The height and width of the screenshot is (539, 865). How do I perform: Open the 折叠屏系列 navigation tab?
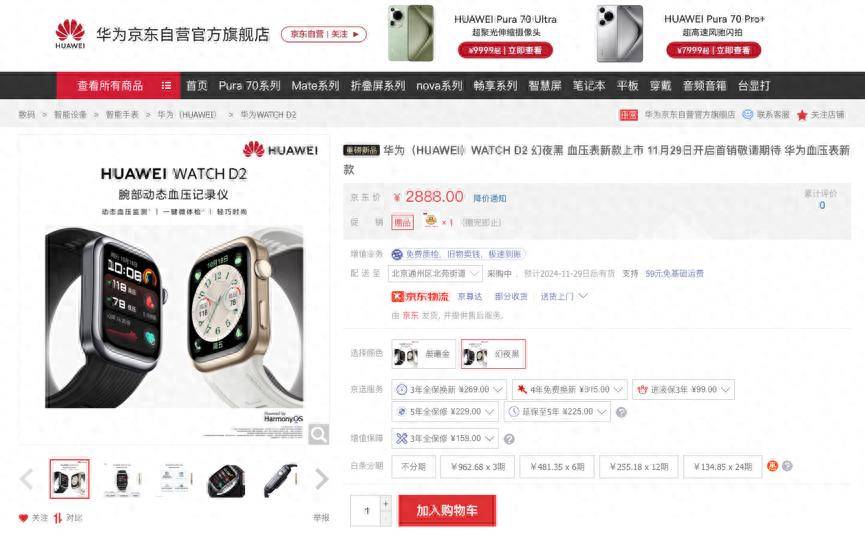(378, 86)
